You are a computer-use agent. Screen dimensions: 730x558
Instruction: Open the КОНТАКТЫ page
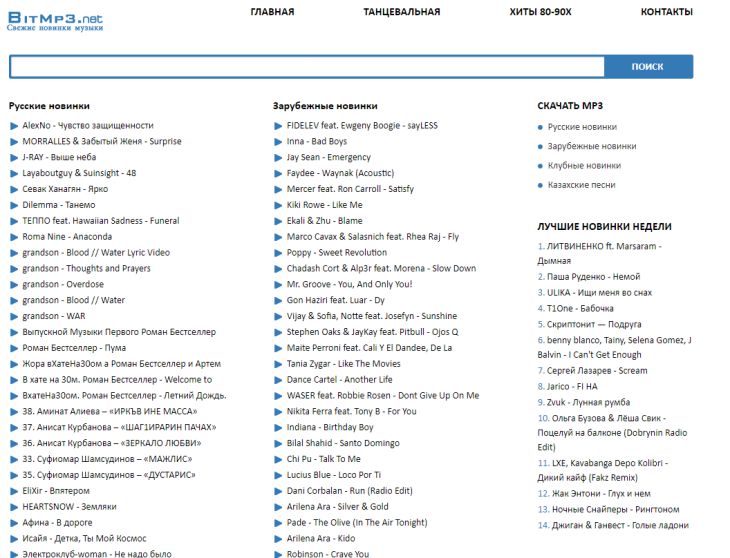(666, 12)
